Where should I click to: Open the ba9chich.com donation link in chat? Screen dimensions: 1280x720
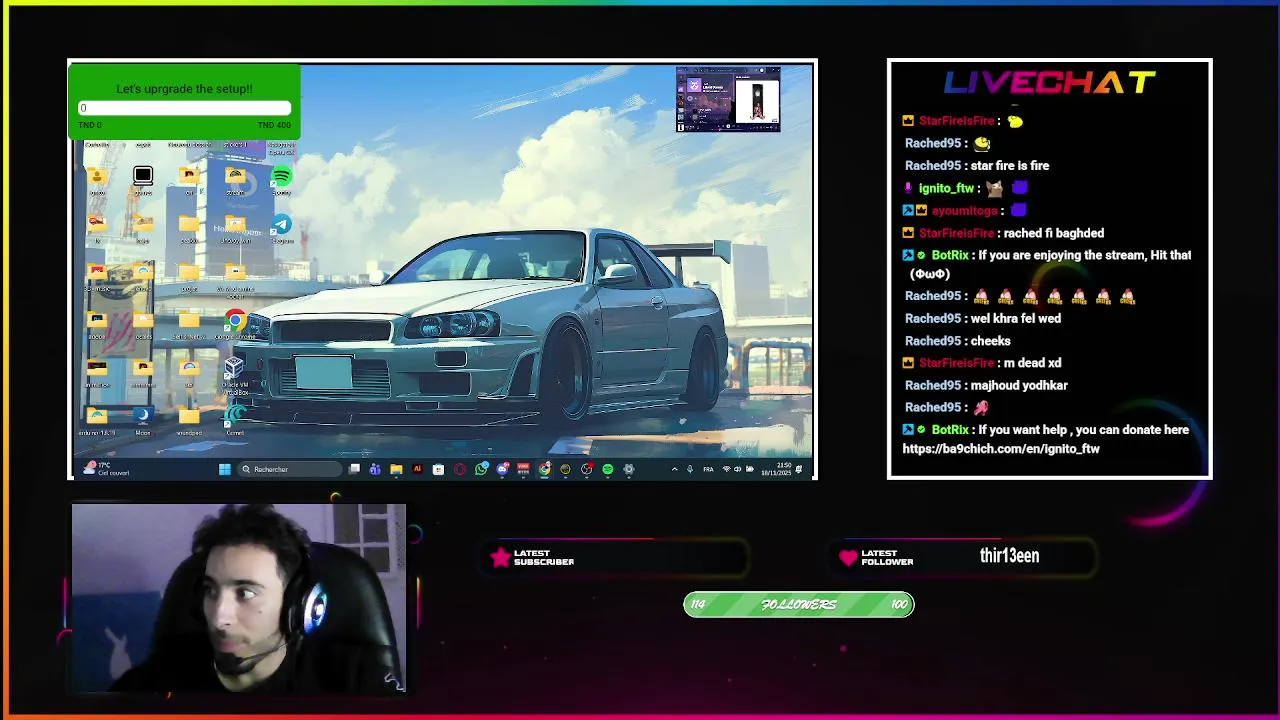1001,449
